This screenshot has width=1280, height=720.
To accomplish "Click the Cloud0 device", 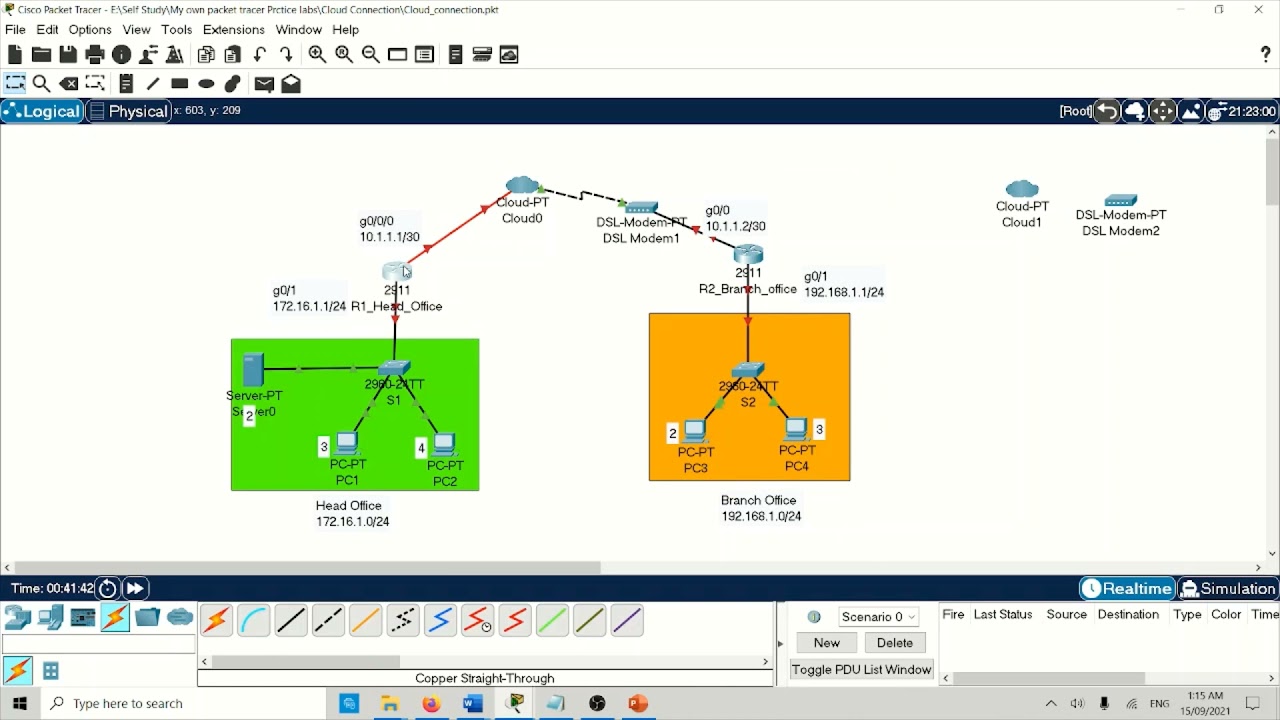I will [522, 186].
